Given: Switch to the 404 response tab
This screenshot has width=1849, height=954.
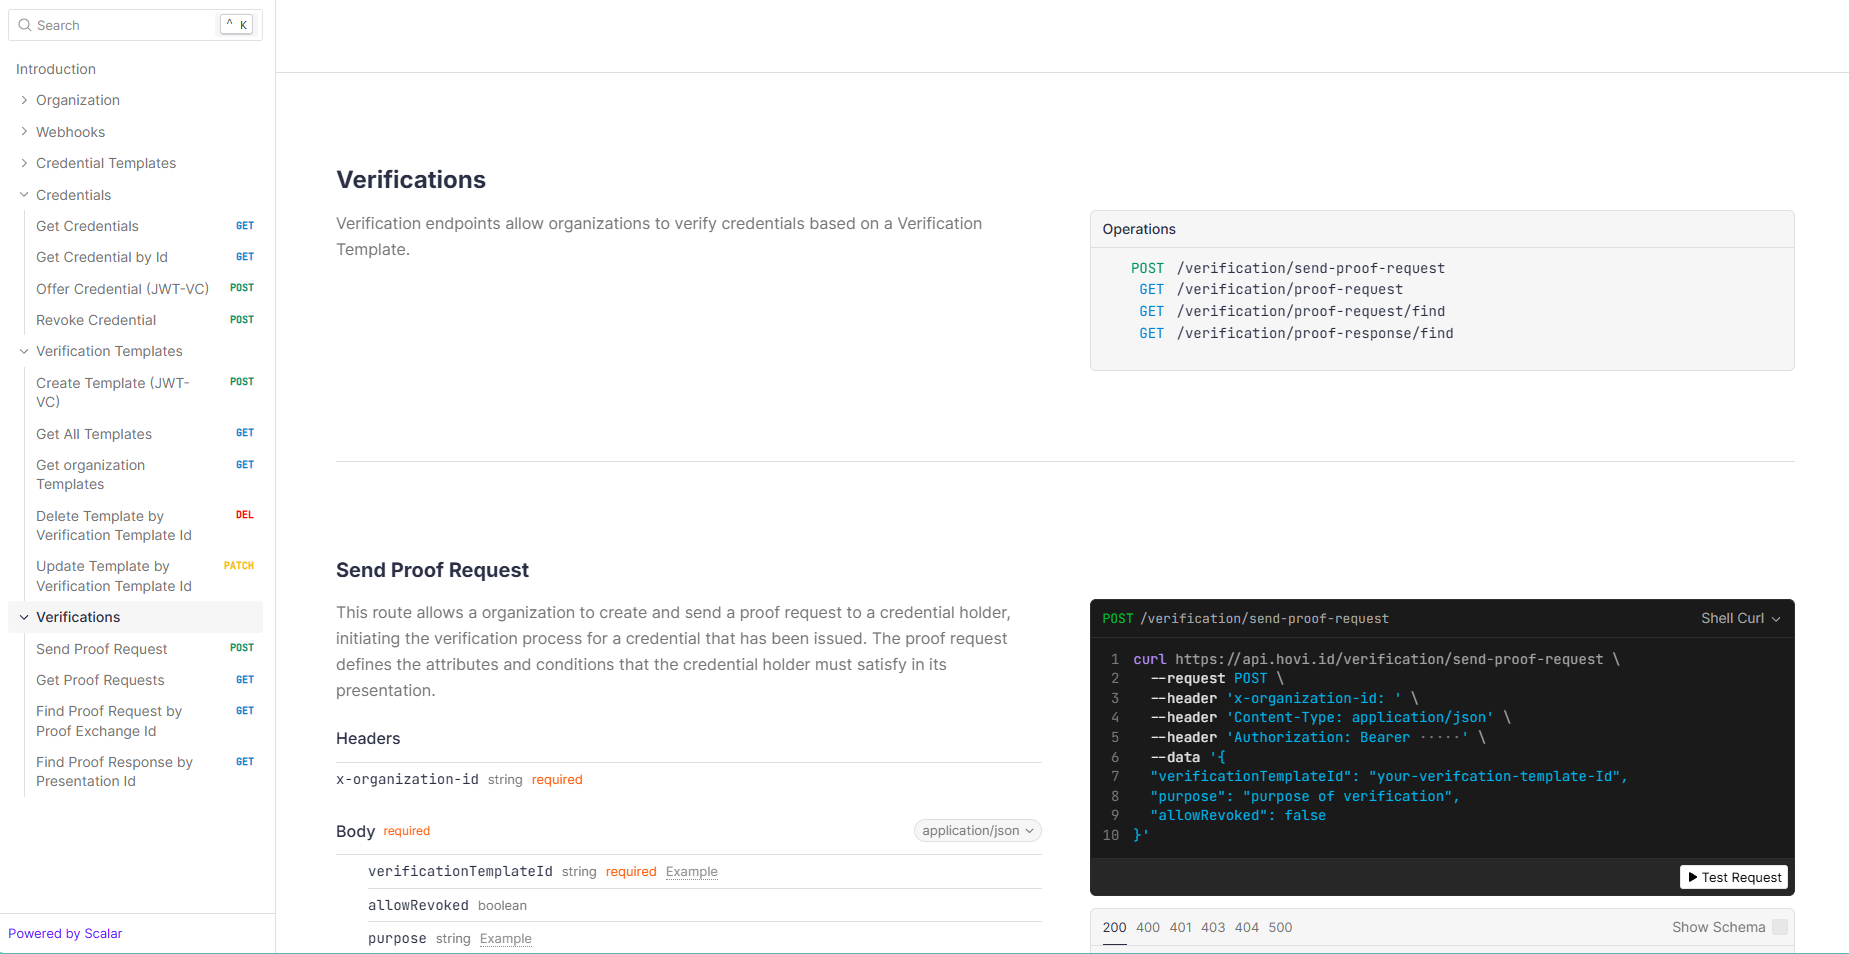Looking at the screenshot, I should pos(1246,927).
